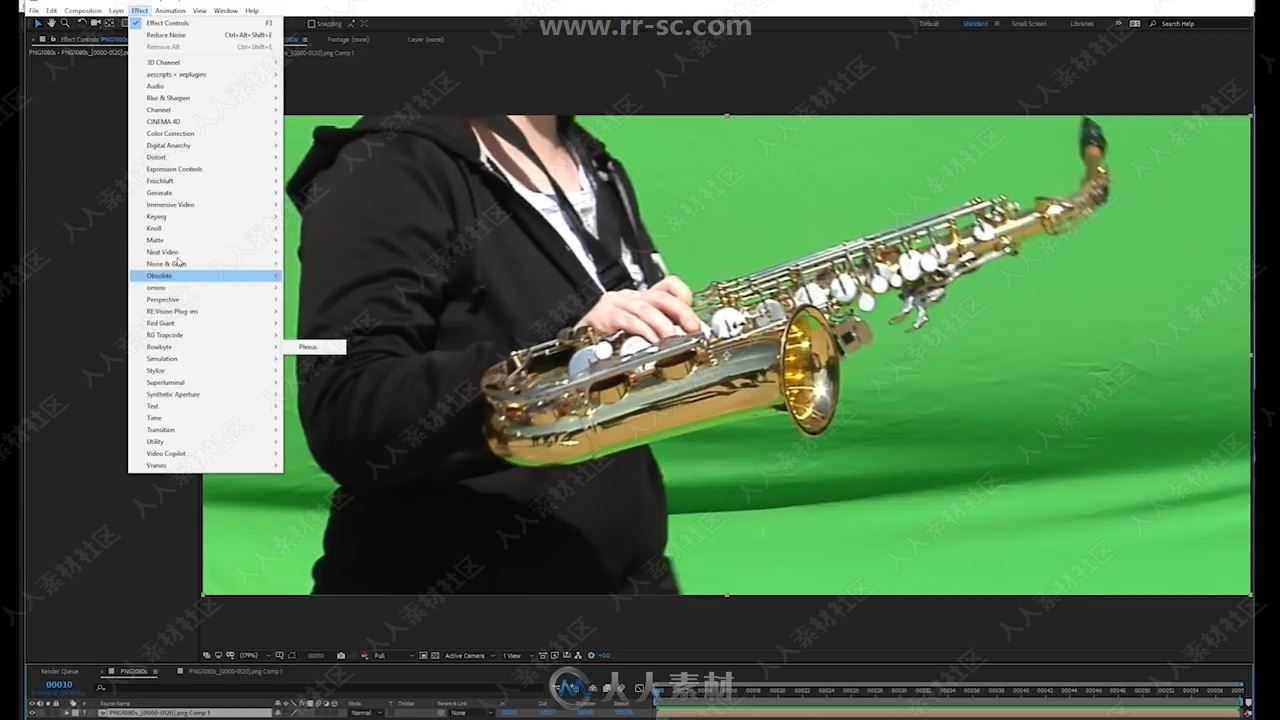Expand Keying effects submenu

click(x=206, y=217)
